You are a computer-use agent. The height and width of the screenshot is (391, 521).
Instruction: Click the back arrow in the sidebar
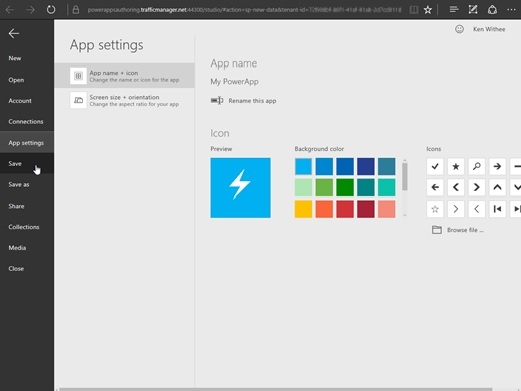tap(14, 33)
